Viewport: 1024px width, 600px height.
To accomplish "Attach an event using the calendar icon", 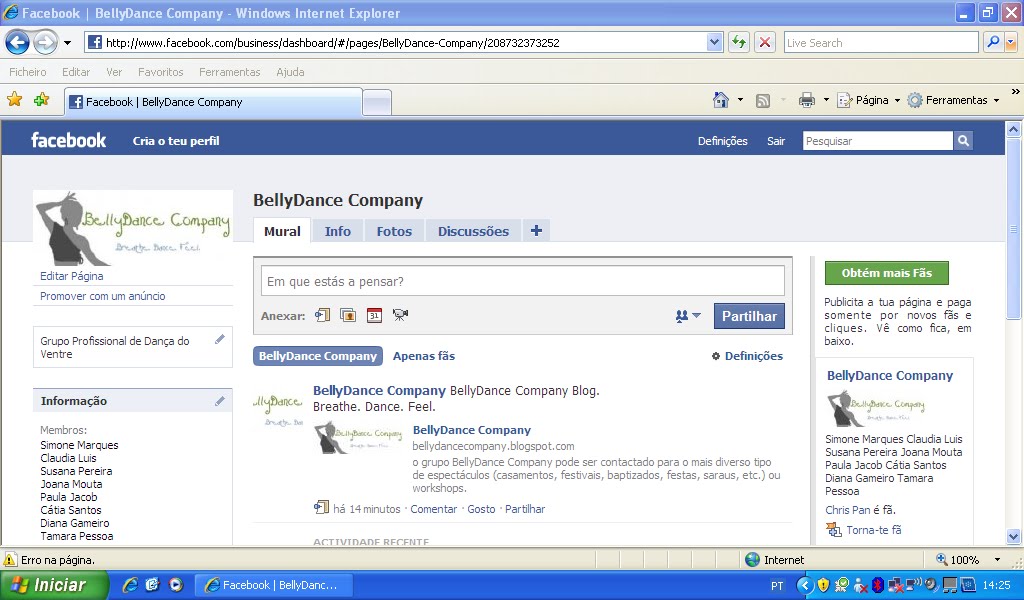I will [374, 315].
